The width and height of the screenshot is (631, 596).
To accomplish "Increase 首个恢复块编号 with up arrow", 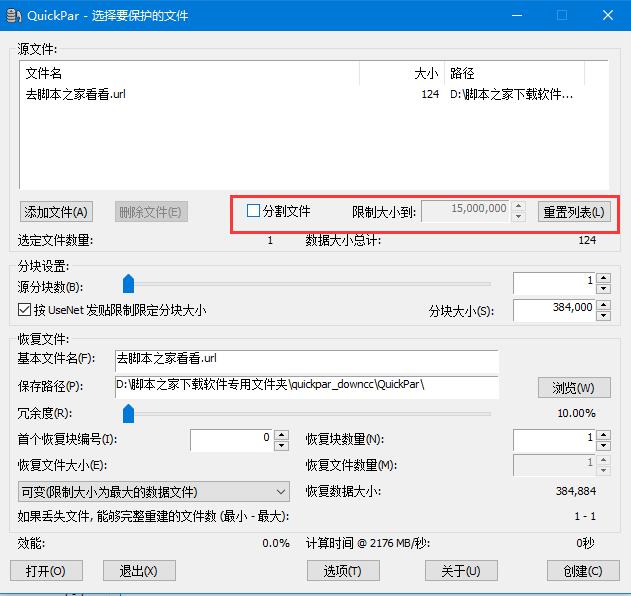I will tap(281, 435).
